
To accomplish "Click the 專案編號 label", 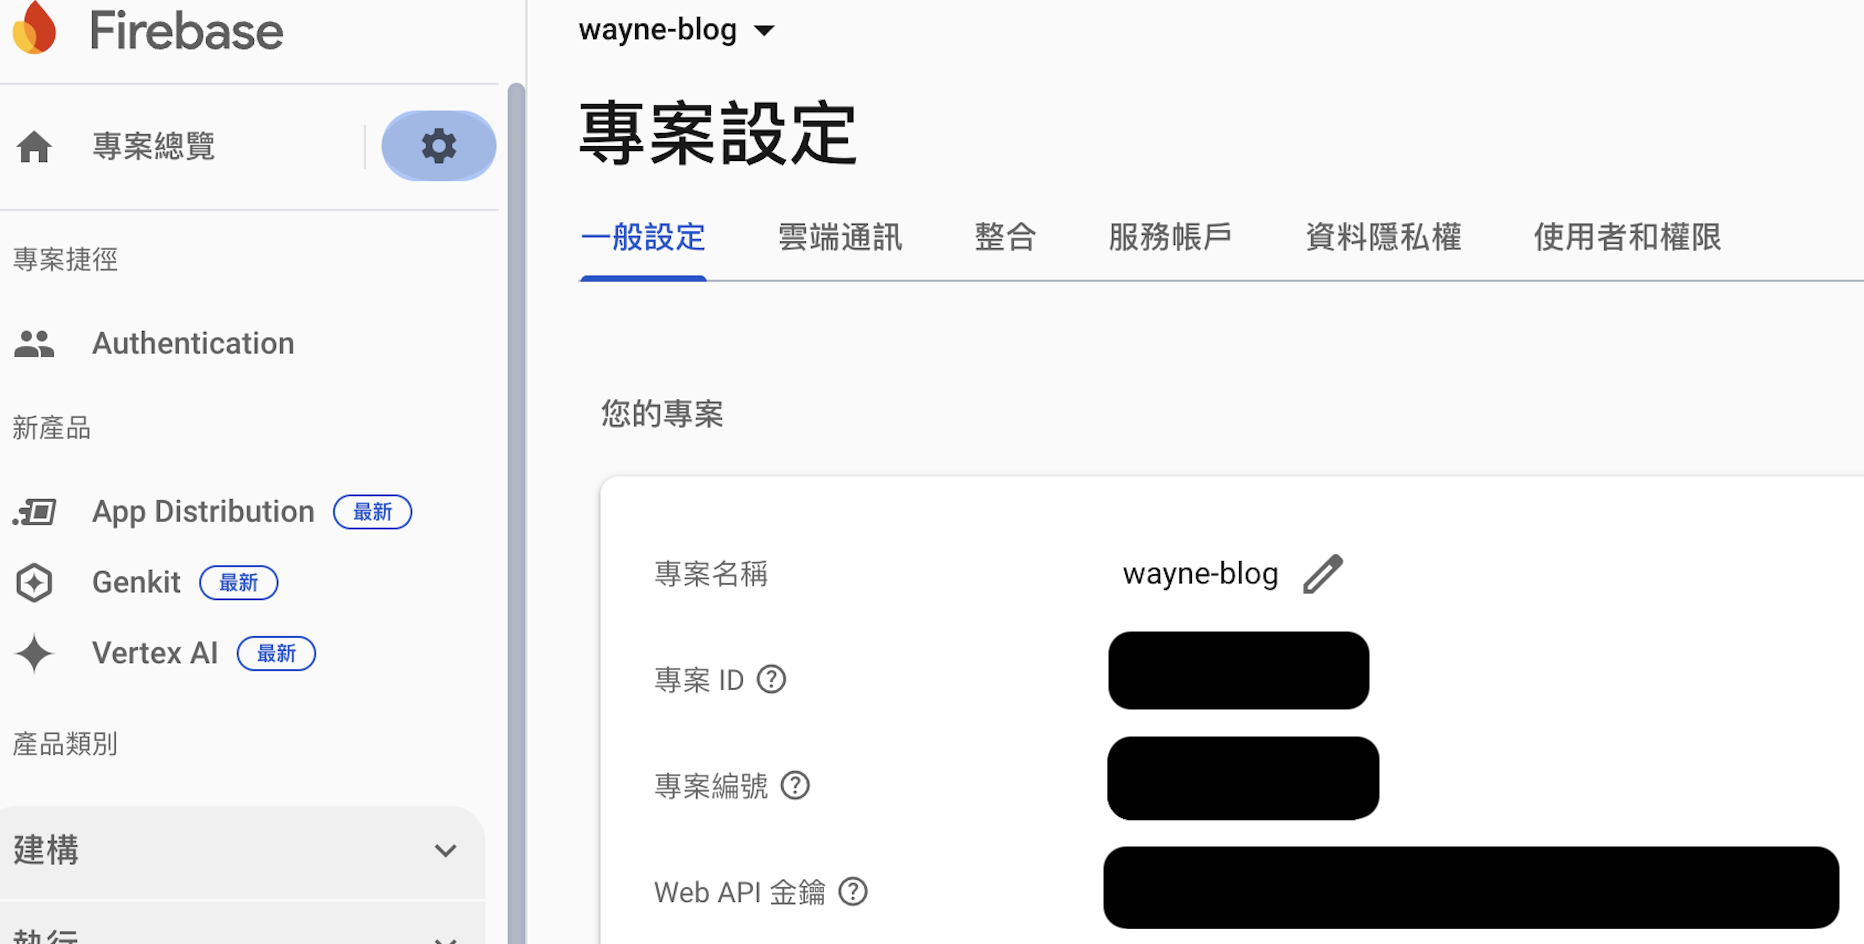I will click(x=711, y=786).
